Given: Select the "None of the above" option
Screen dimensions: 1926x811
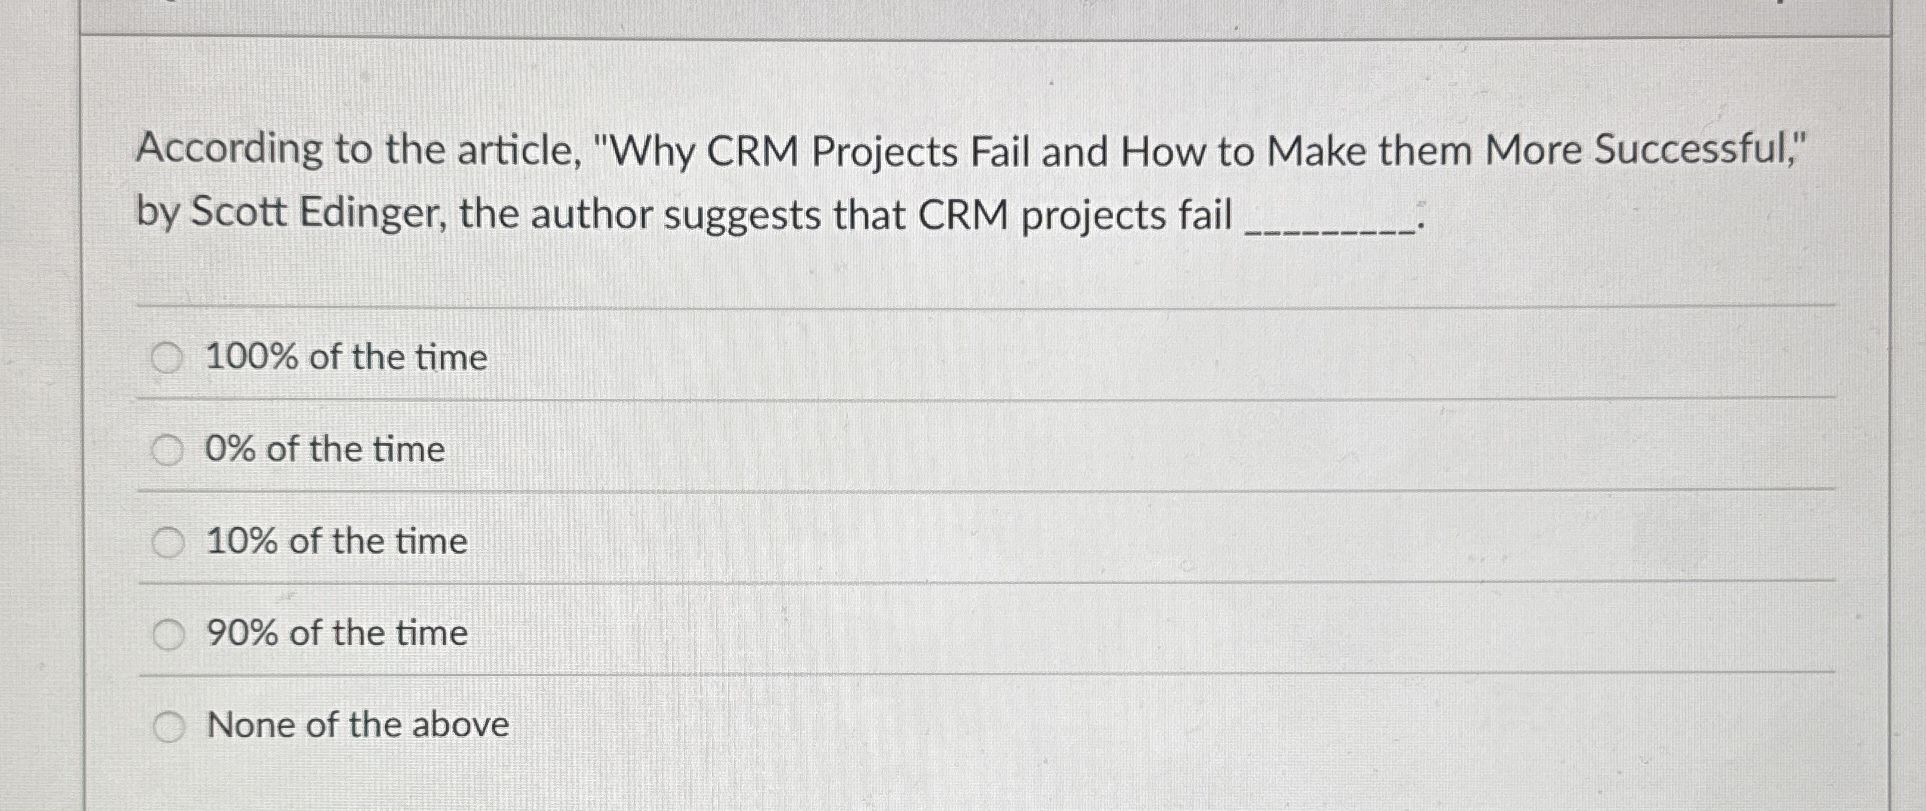Looking at the screenshot, I should coord(168,723).
